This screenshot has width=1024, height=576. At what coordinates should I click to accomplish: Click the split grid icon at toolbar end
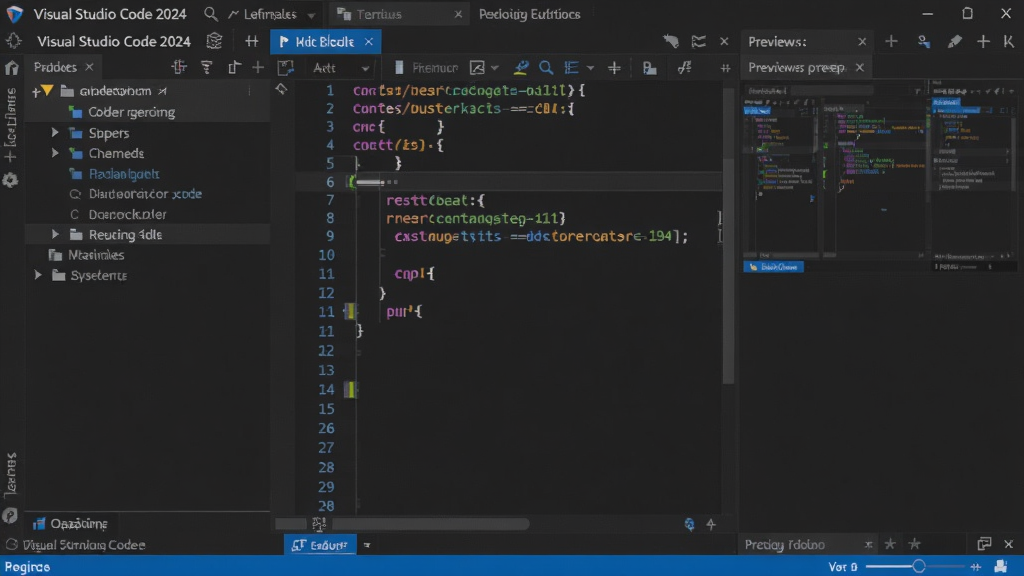coord(725,68)
